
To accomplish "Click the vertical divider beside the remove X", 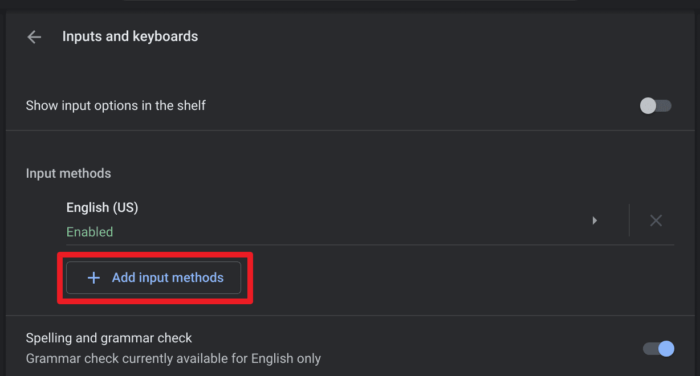I will [x=629, y=220].
